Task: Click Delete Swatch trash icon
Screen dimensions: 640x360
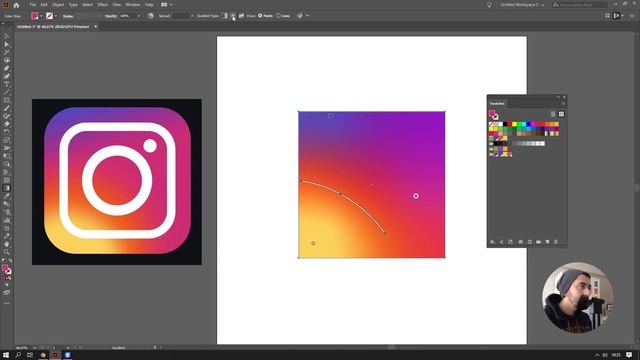Action: (x=556, y=242)
